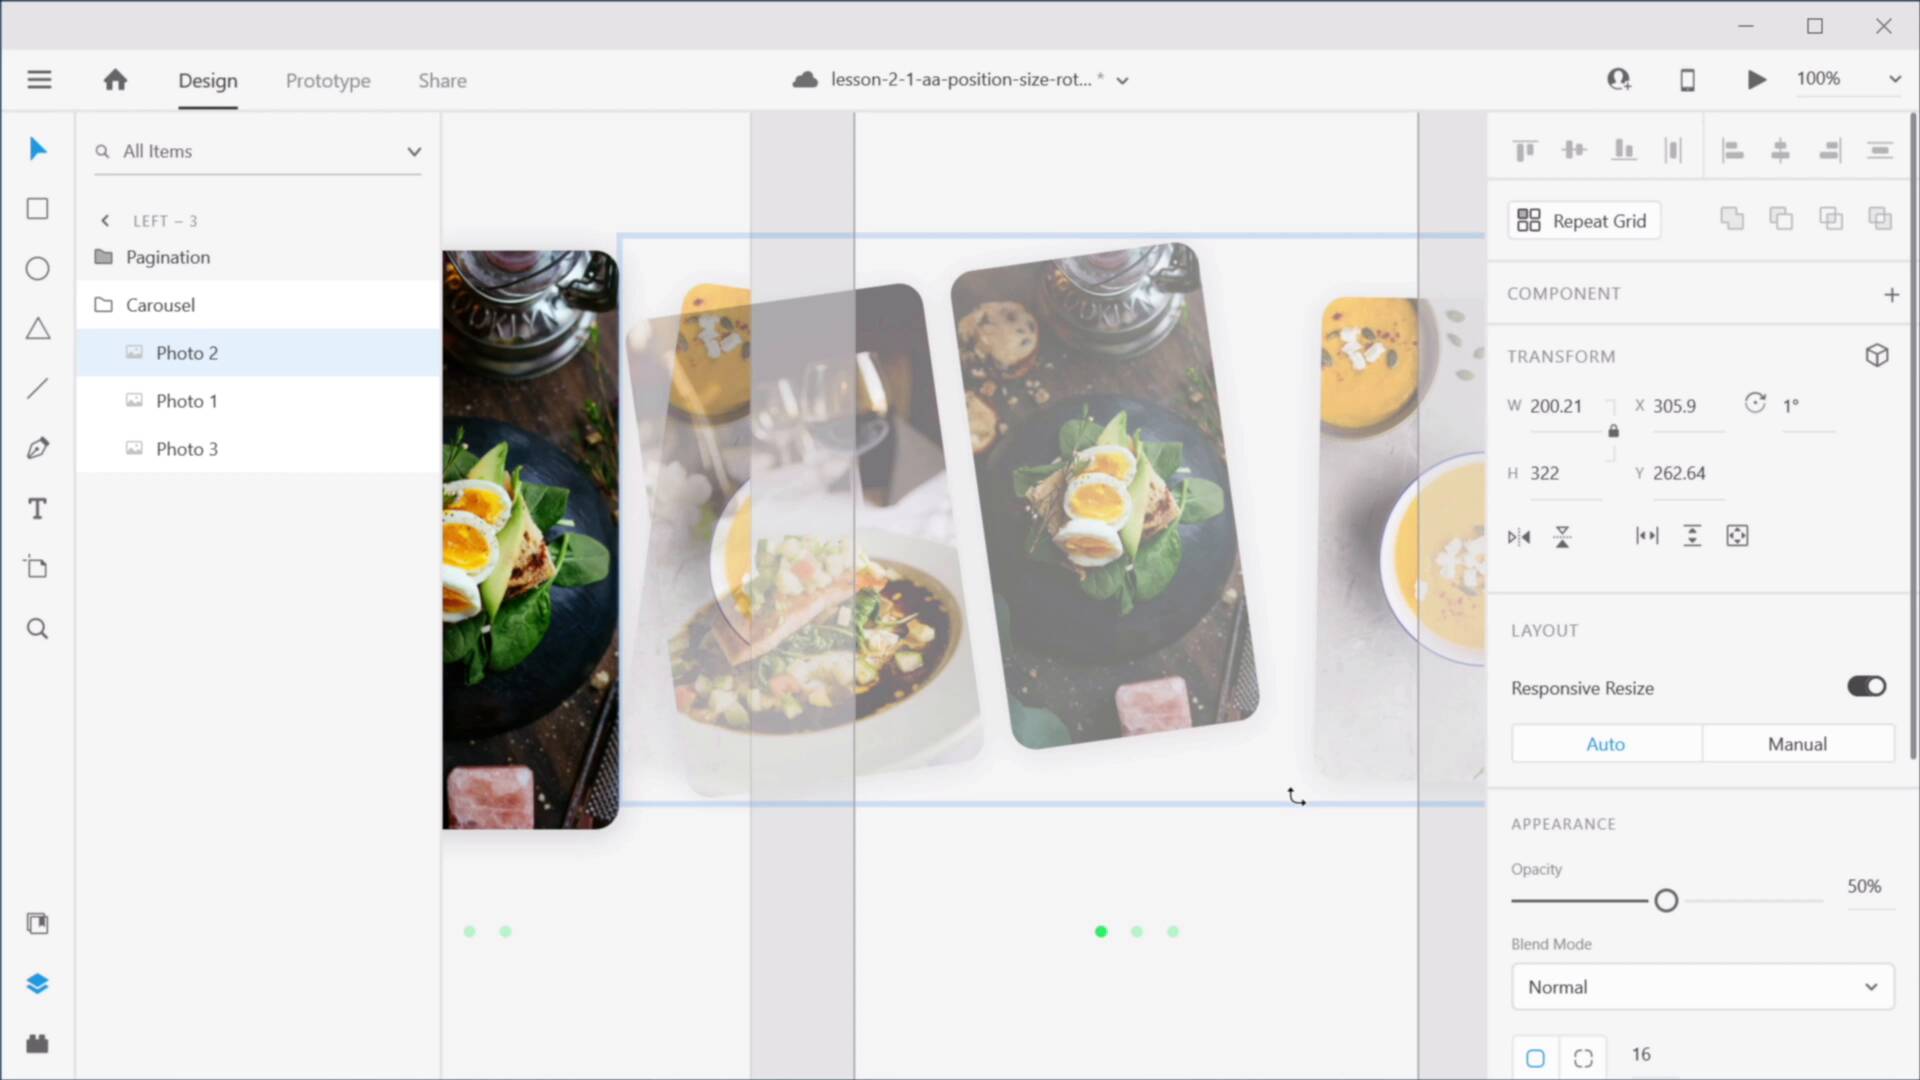Select the Rectangle tool
This screenshot has width=1920, height=1080.
pyautogui.click(x=38, y=209)
